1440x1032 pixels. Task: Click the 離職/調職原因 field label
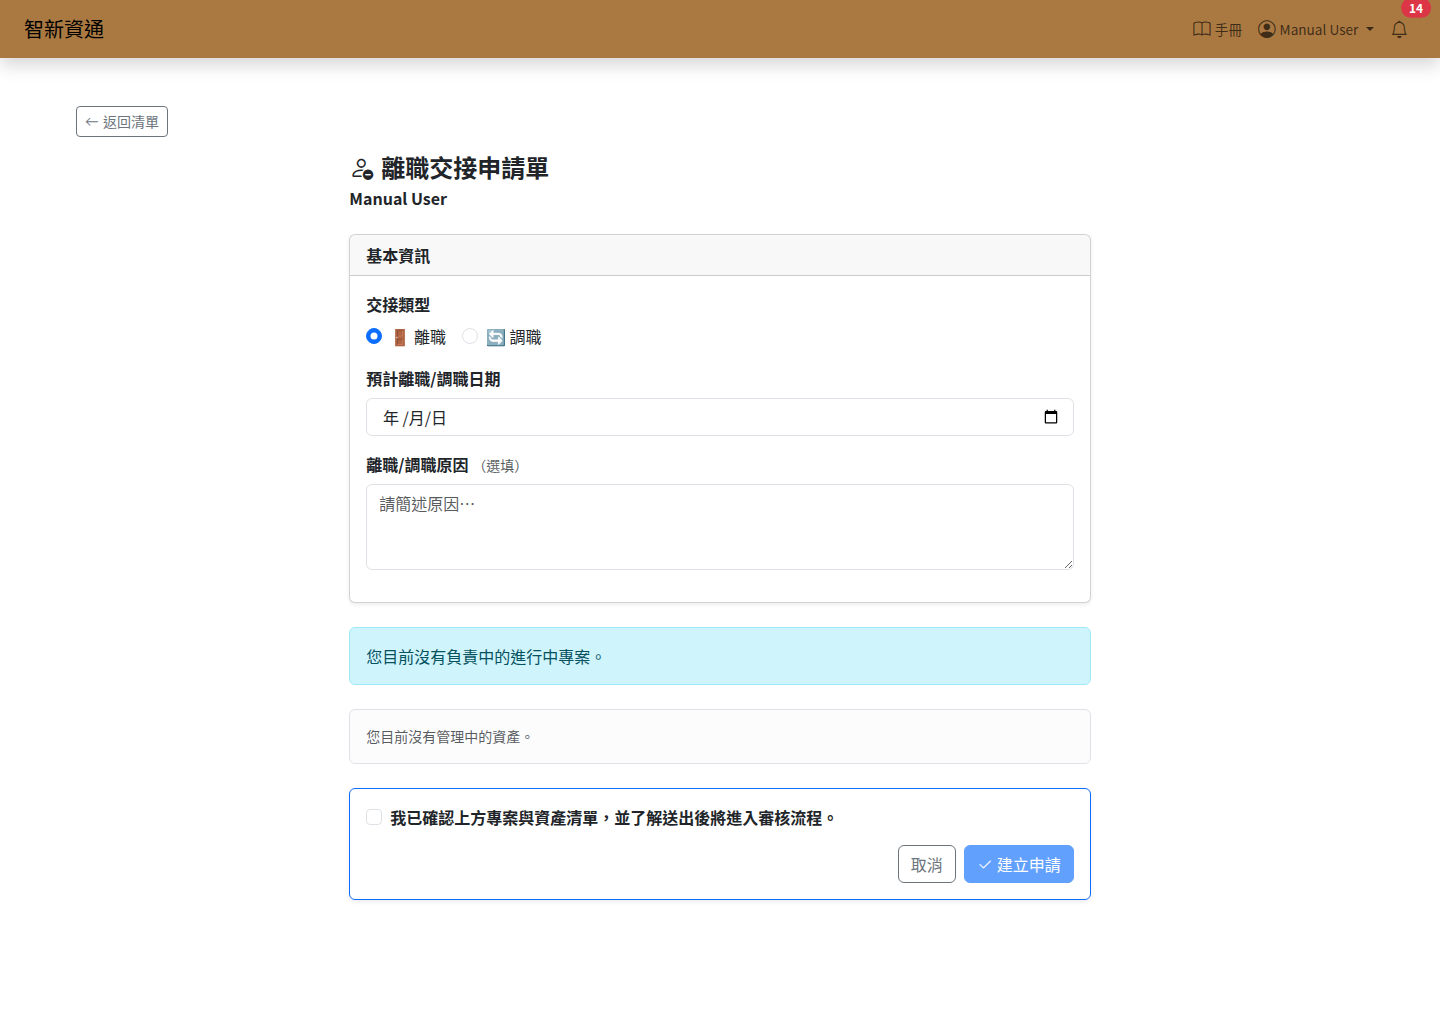417,465
